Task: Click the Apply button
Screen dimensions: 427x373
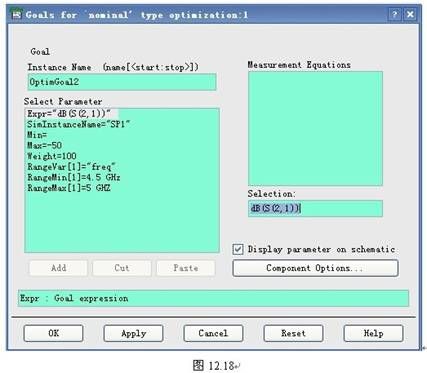Action: [x=133, y=333]
